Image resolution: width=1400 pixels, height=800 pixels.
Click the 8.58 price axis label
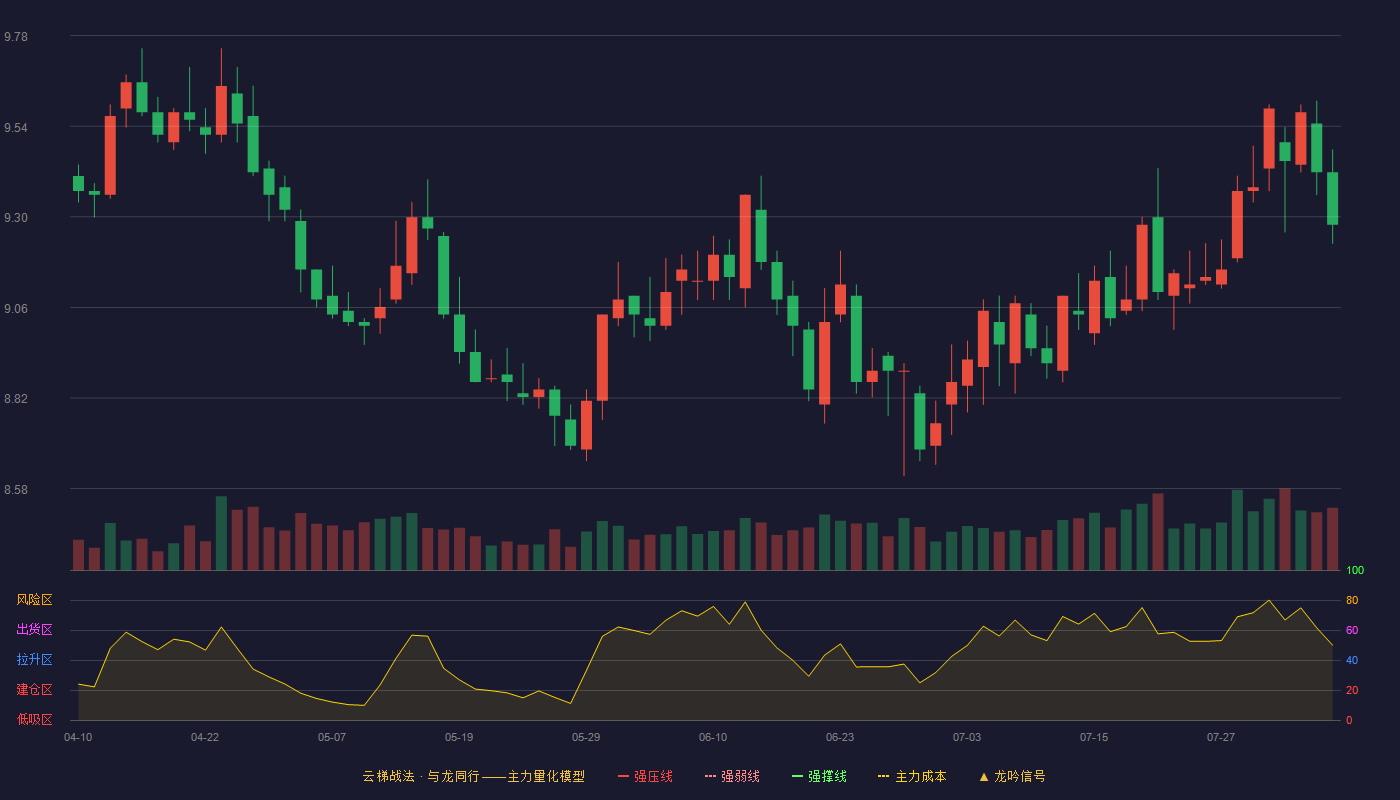tap(16, 490)
